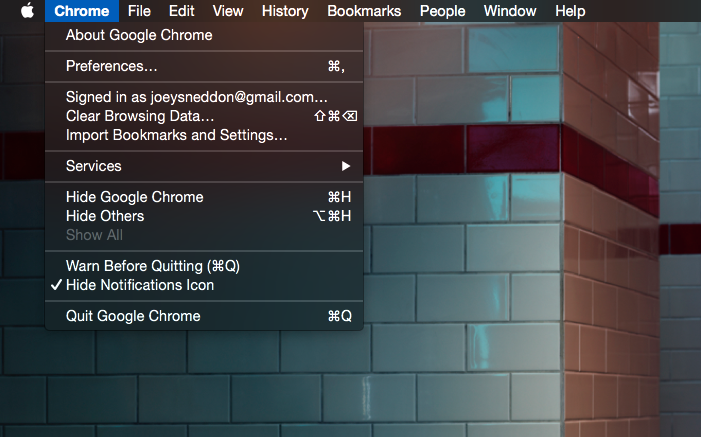This screenshot has width=701, height=437.
Task: Select Import Bookmarks and Settings
Action: (x=177, y=135)
